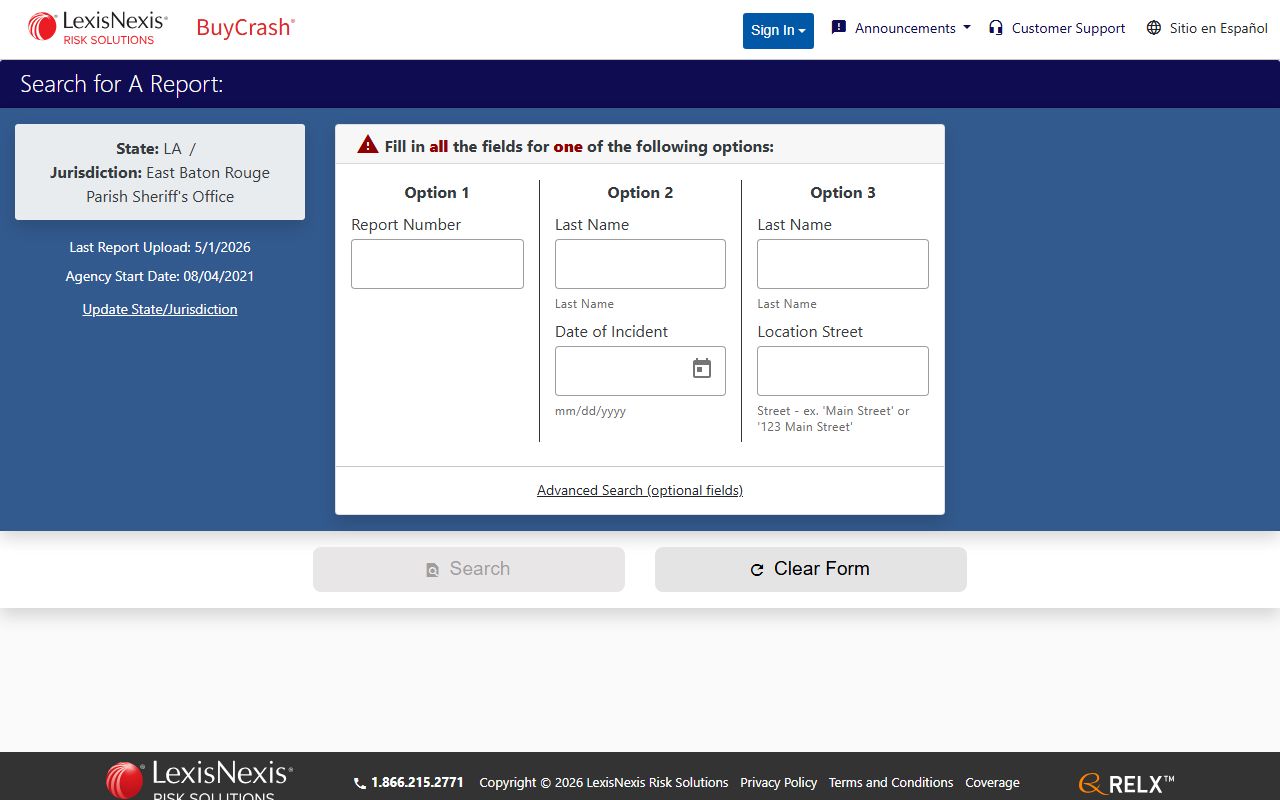Open the Privacy Policy link
This screenshot has height=800, width=1280.
(x=778, y=783)
